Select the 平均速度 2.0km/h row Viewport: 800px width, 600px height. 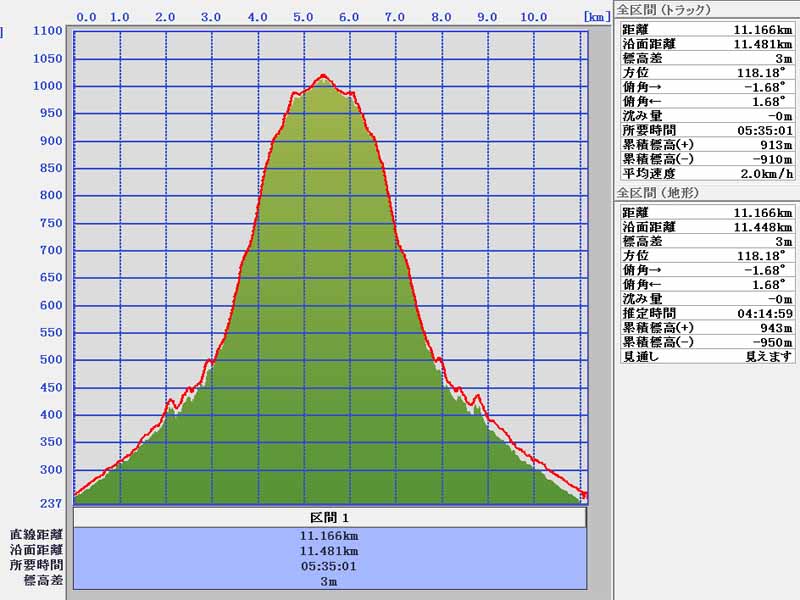[707, 173]
